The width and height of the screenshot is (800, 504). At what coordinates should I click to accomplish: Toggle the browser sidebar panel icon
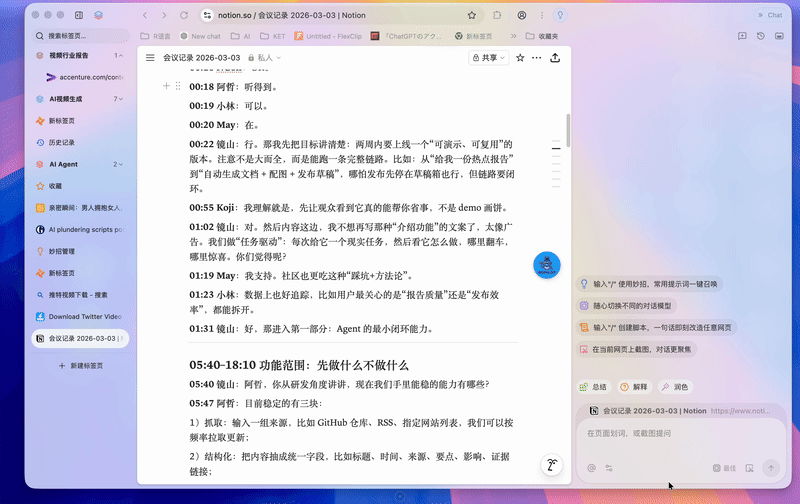[79, 15]
